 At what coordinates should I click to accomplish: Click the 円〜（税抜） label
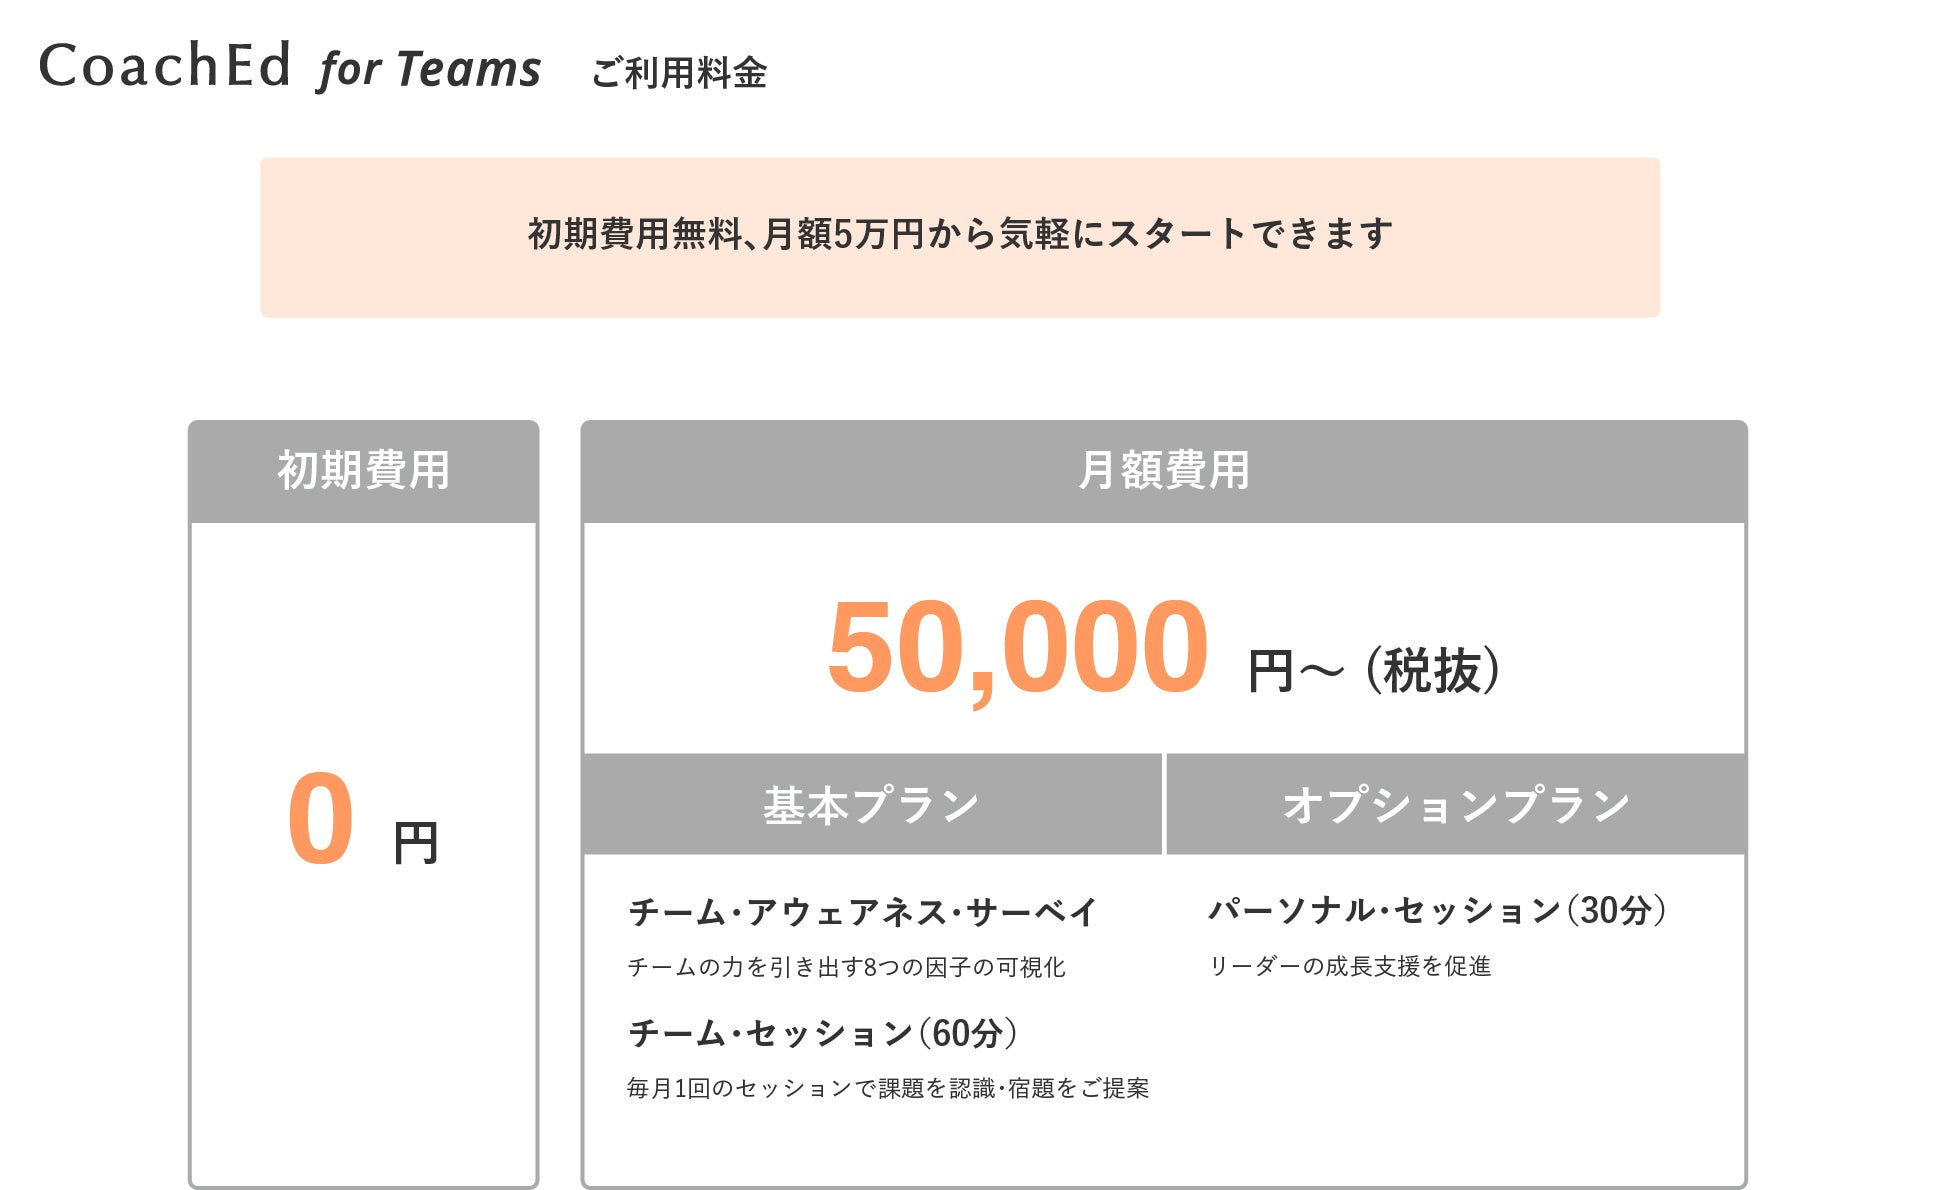pos(1374,671)
